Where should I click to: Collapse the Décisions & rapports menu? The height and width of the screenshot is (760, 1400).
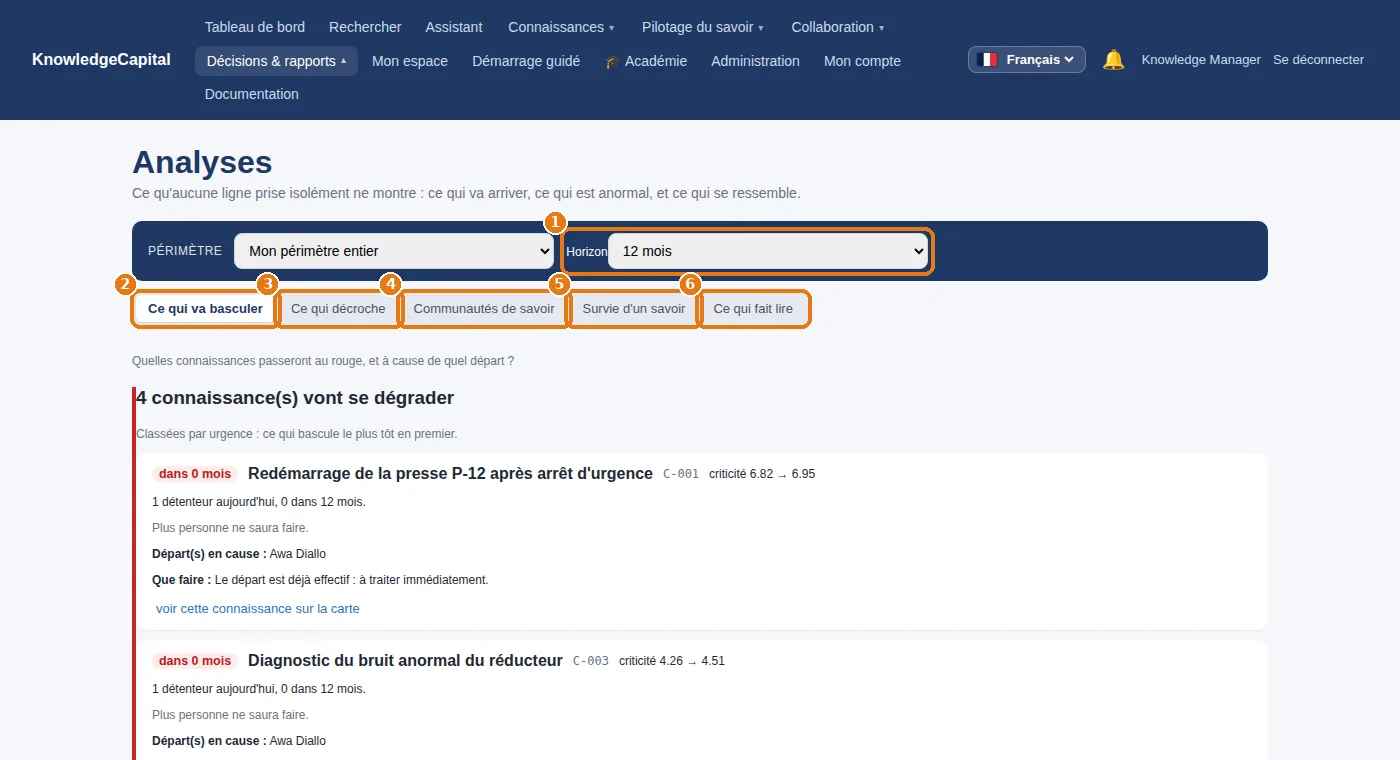tap(276, 61)
